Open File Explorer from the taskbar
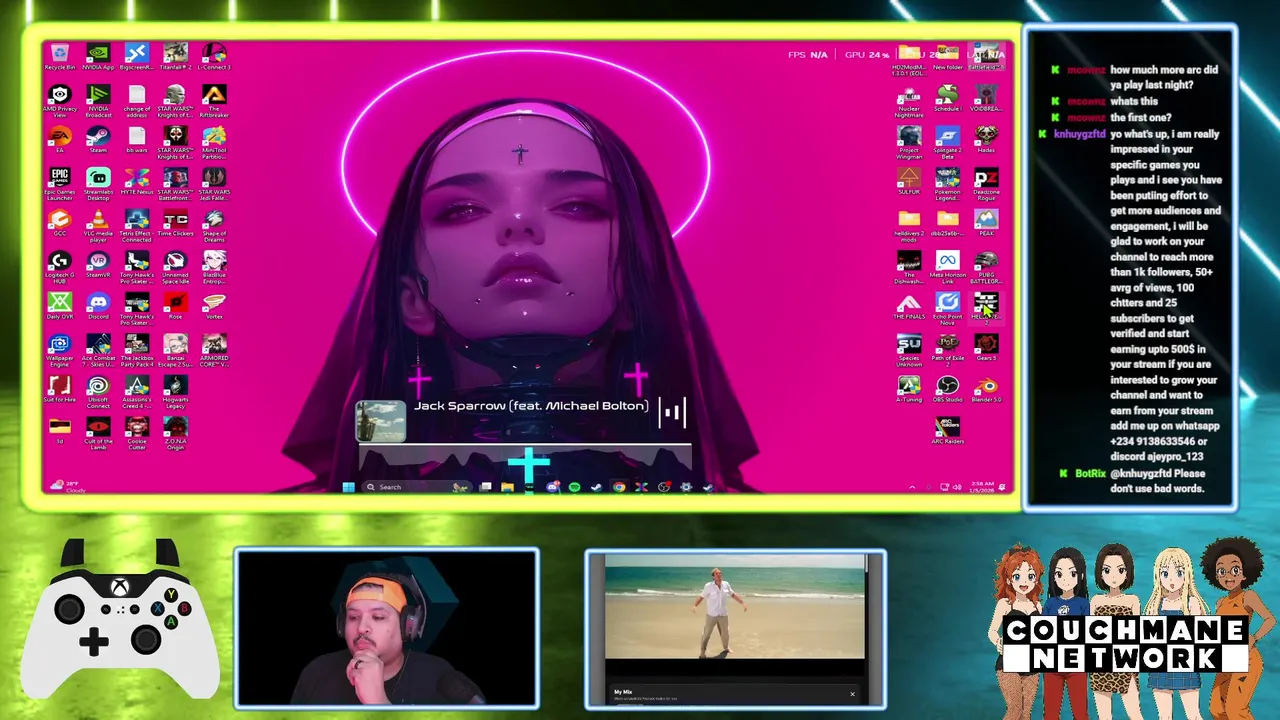 507,487
